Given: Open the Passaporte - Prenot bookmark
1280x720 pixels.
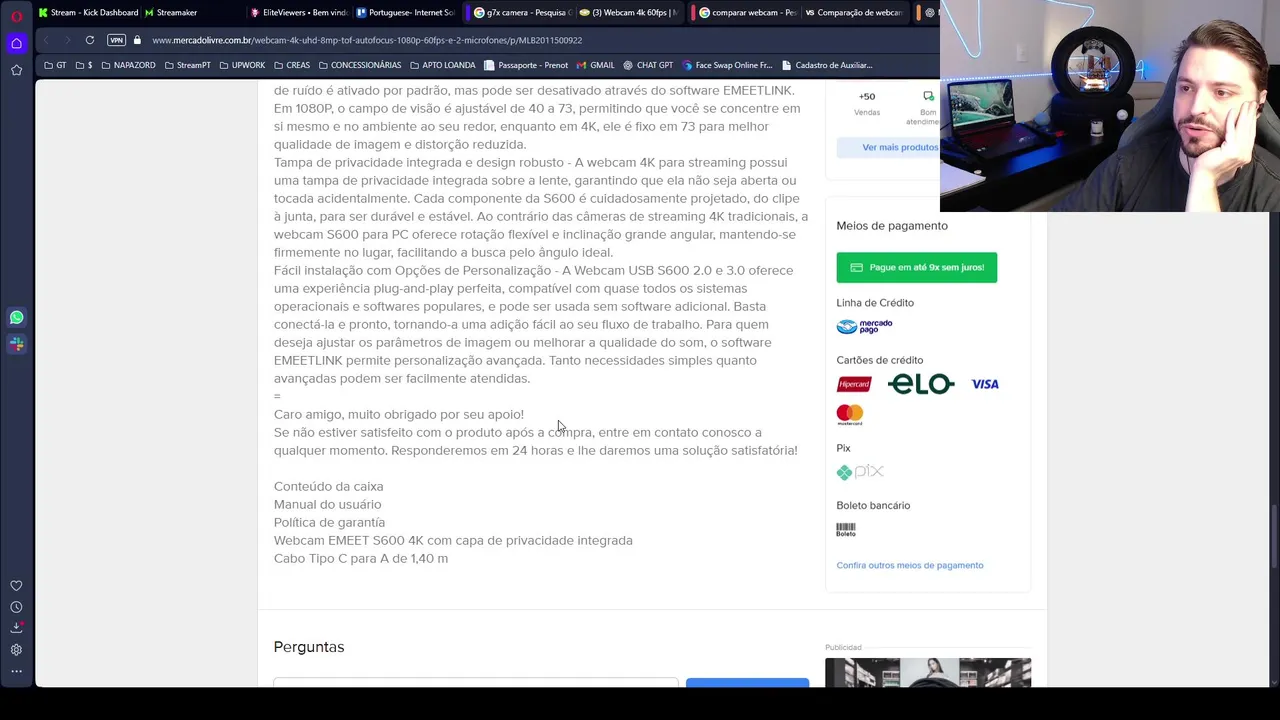Looking at the screenshot, I should pos(526,65).
